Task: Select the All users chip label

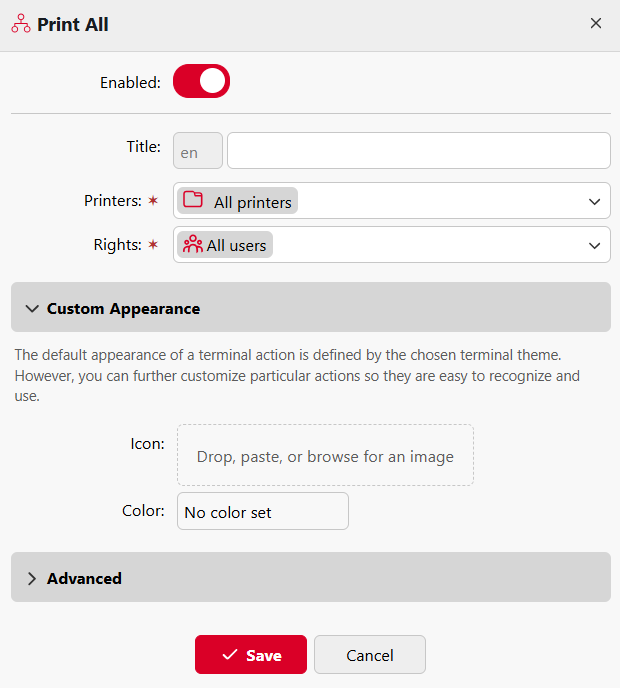Action: click(x=237, y=245)
